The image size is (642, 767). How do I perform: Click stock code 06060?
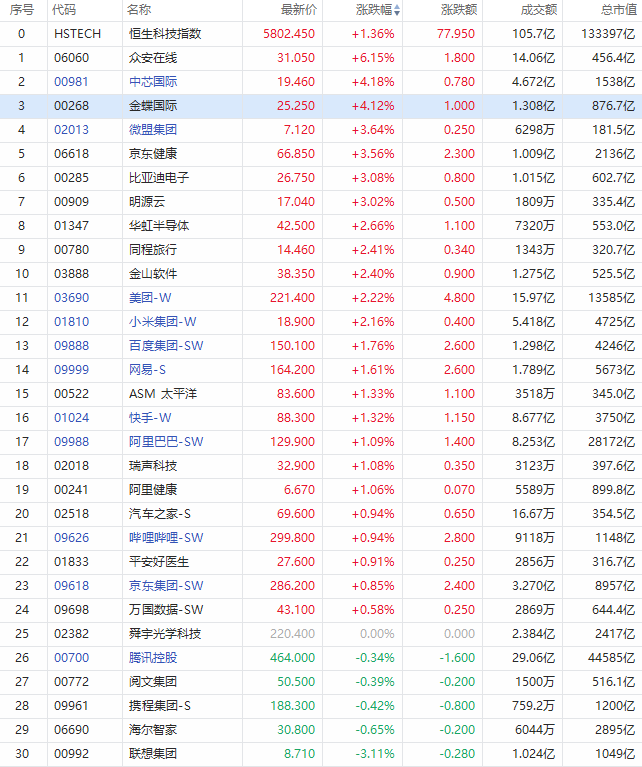[71, 58]
